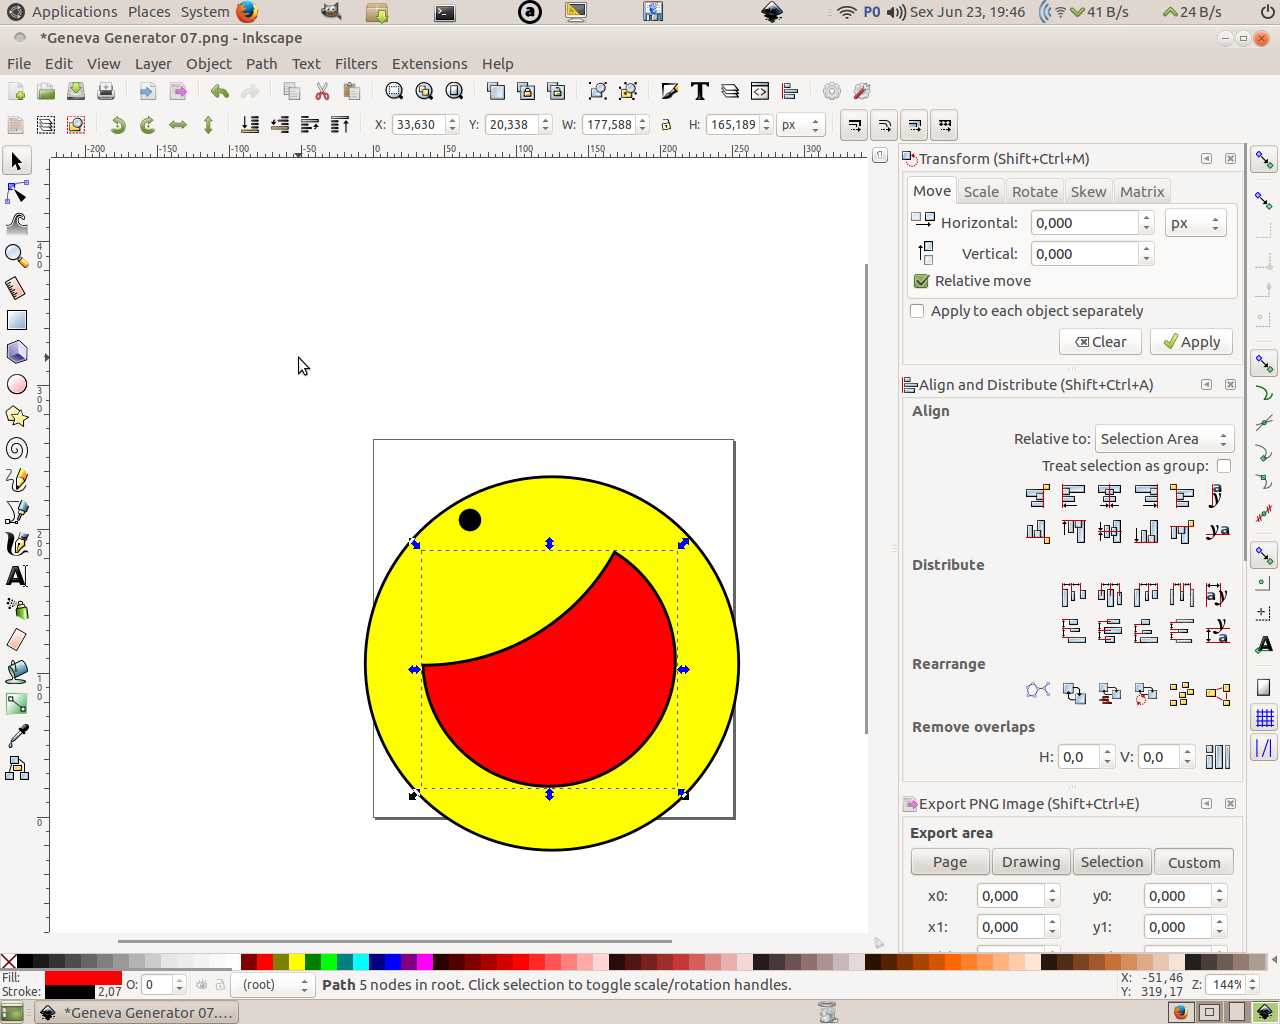The width and height of the screenshot is (1280, 1024).
Task: Select the Tweak tool
Action: click(17, 223)
